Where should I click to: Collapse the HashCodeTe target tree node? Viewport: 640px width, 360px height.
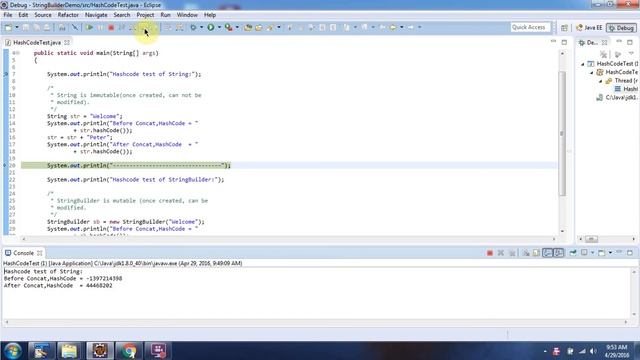point(592,72)
